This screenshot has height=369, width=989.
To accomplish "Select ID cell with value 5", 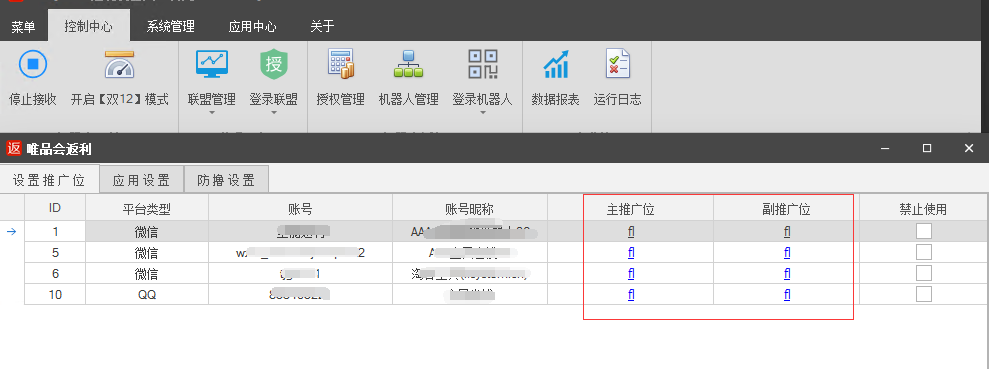I will [55, 253].
